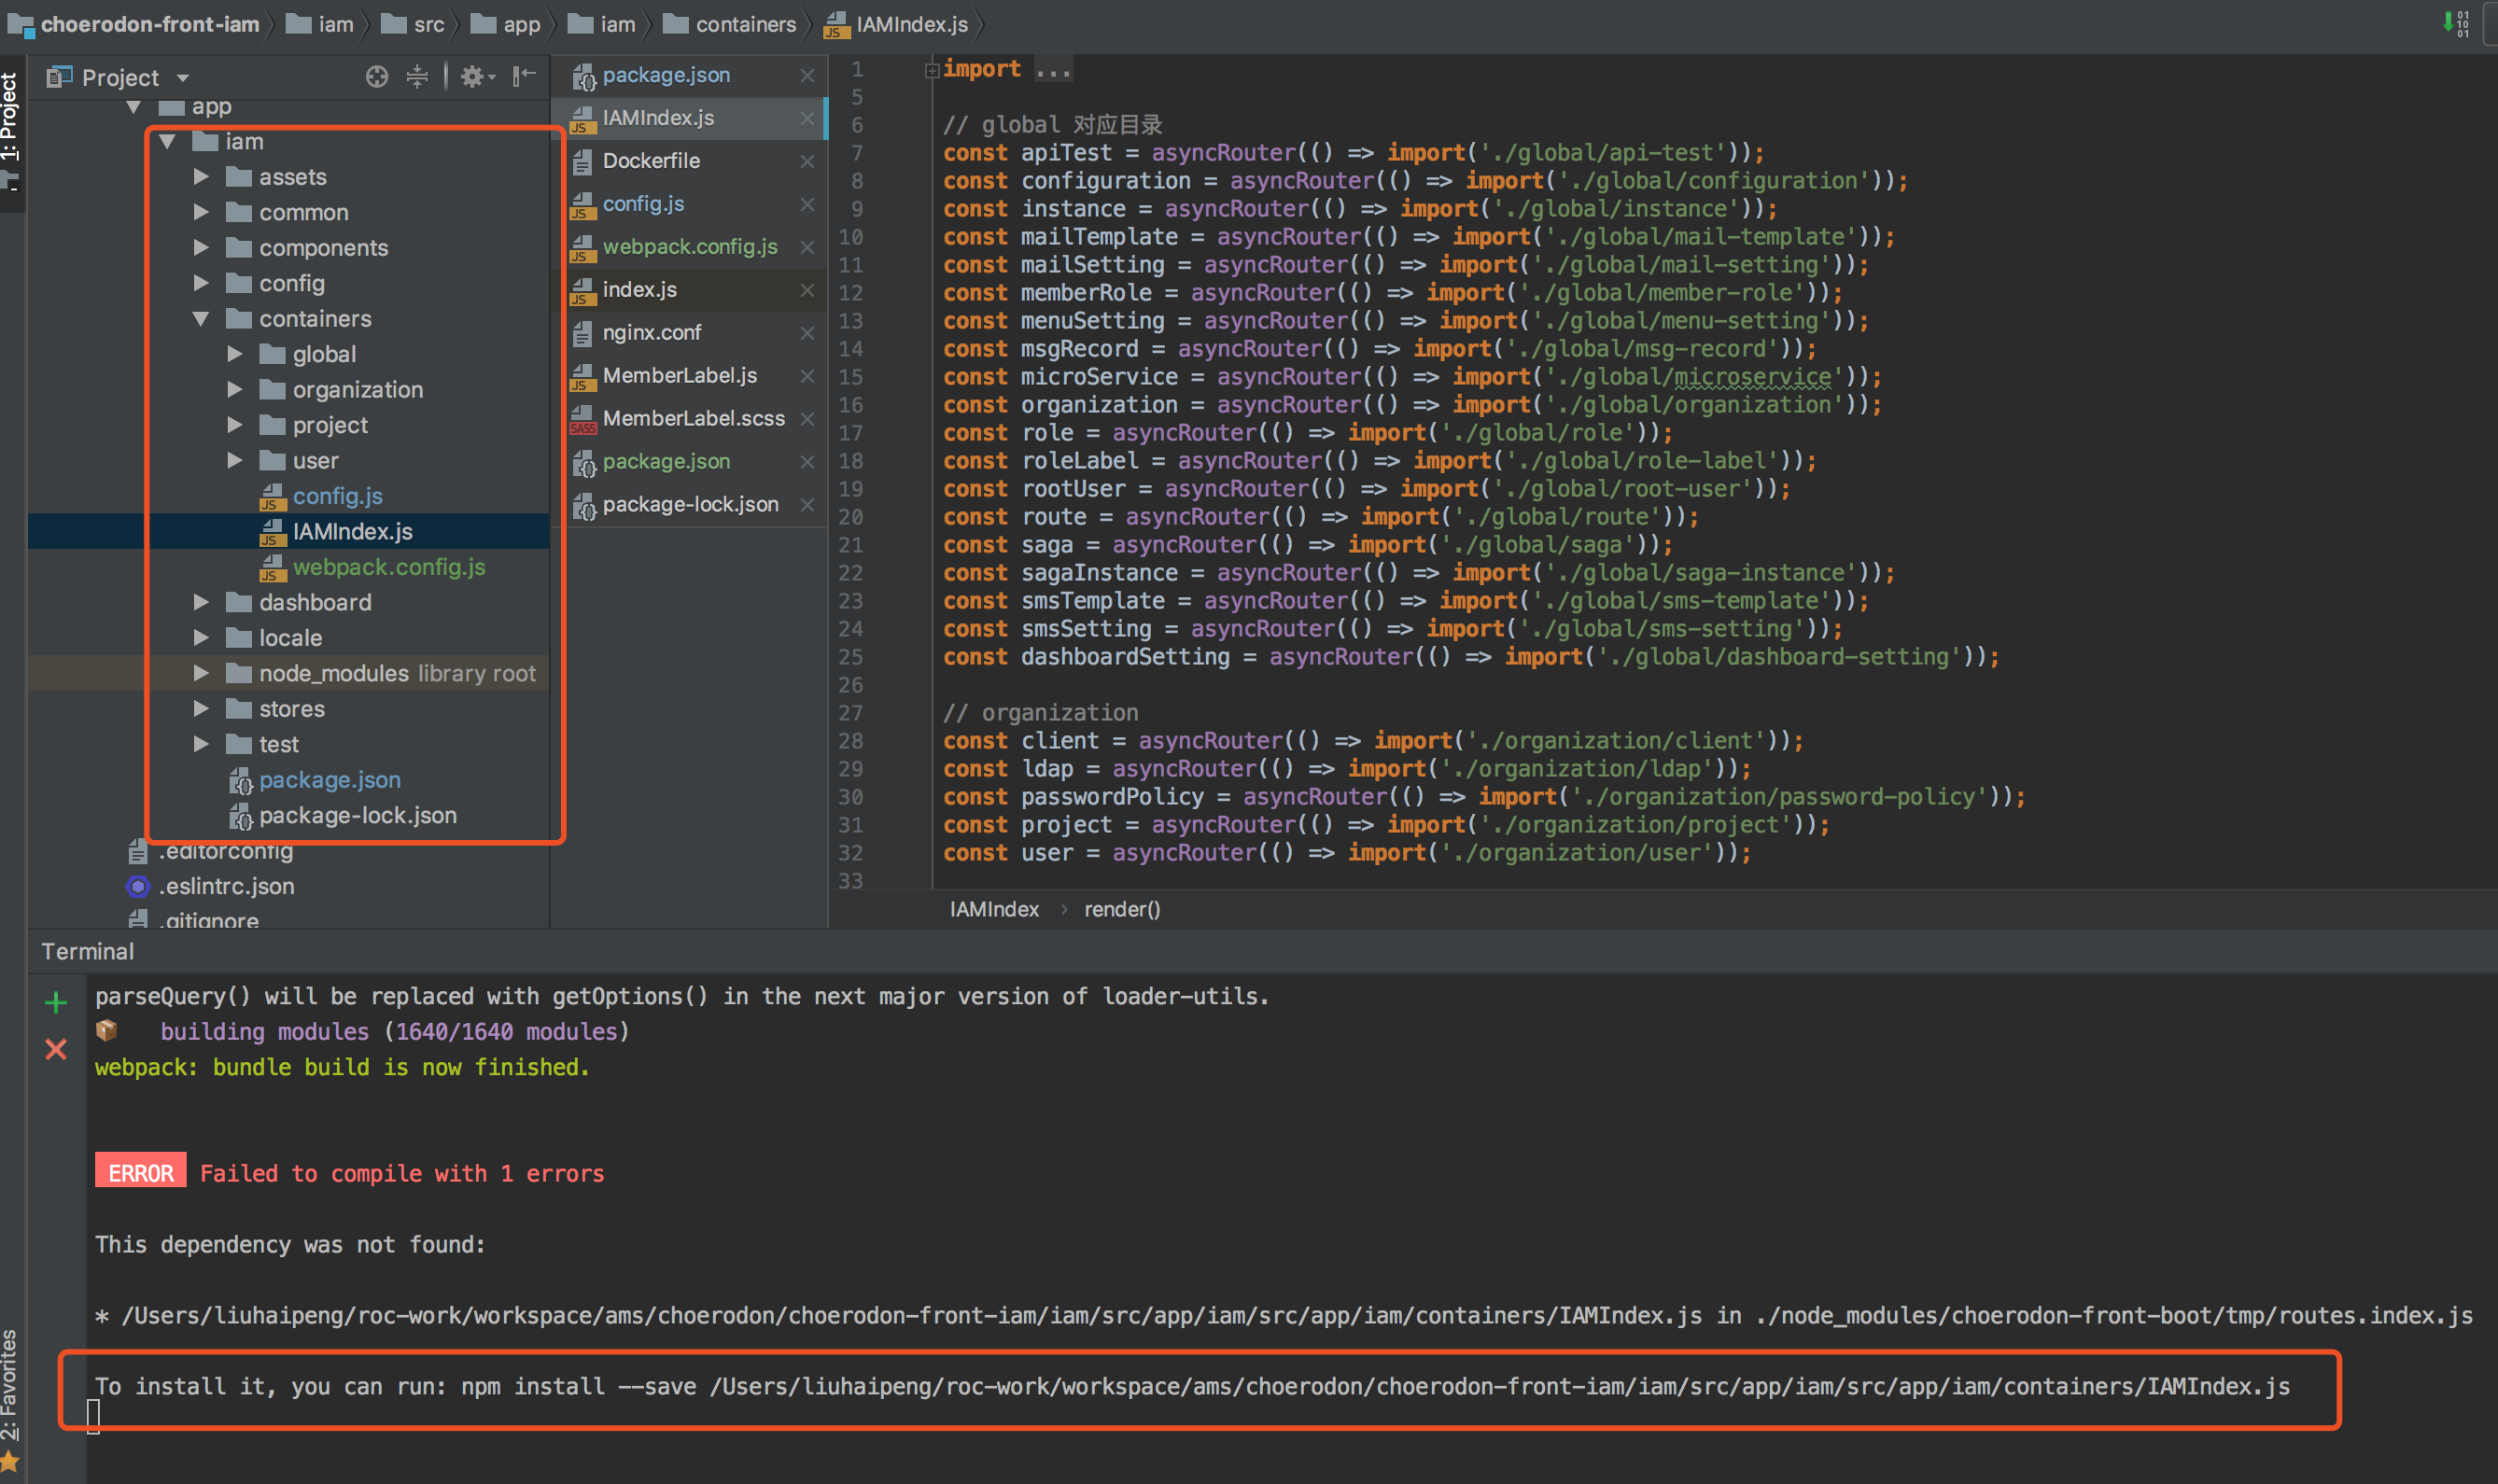This screenshot has width=2498, height=1484.
Task: Close the Dockerfile editor tab
Action: tap(807, 161)
